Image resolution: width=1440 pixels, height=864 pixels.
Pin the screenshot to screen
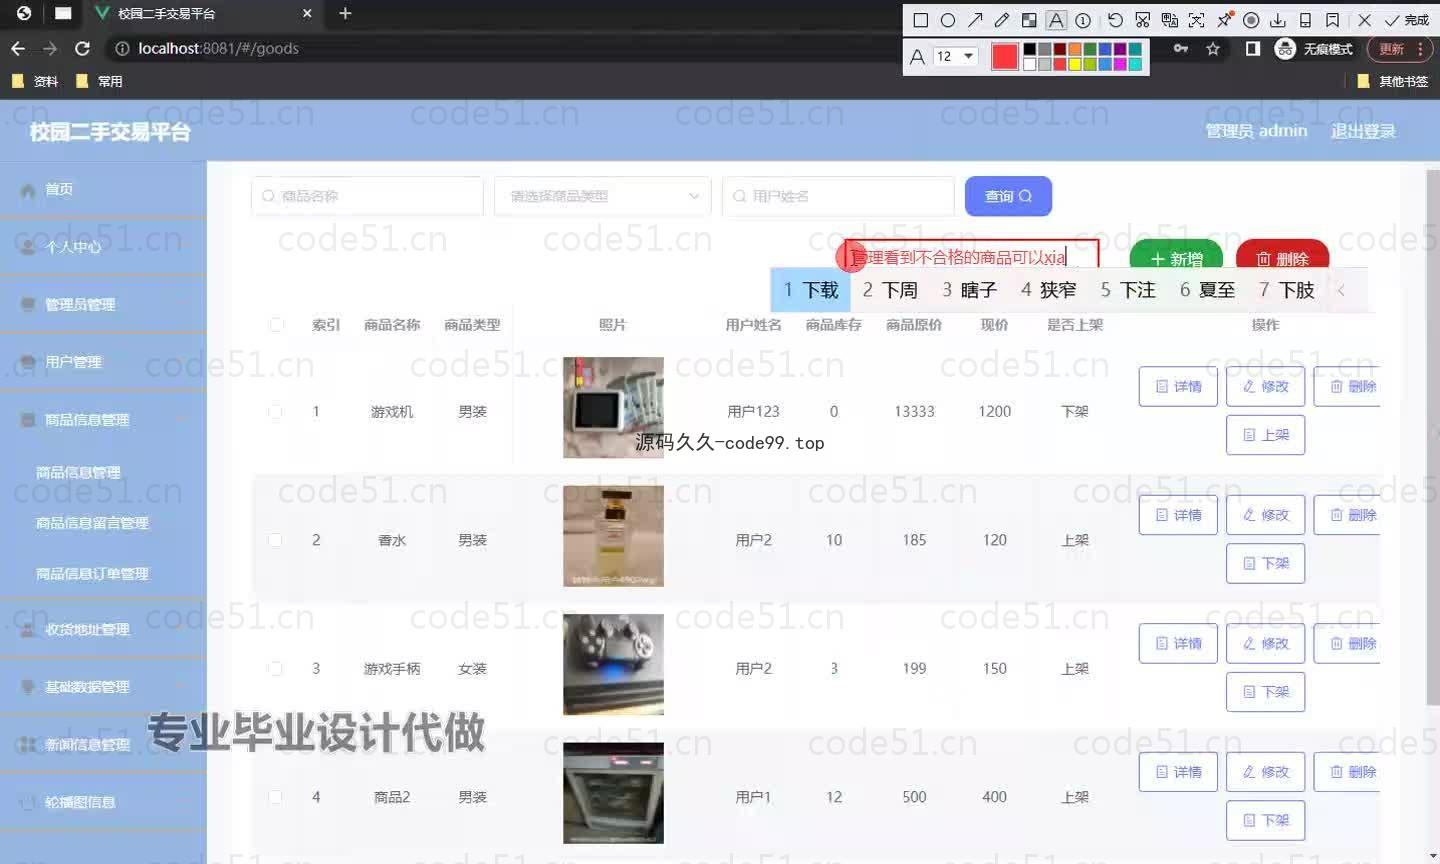point(1224,20)
